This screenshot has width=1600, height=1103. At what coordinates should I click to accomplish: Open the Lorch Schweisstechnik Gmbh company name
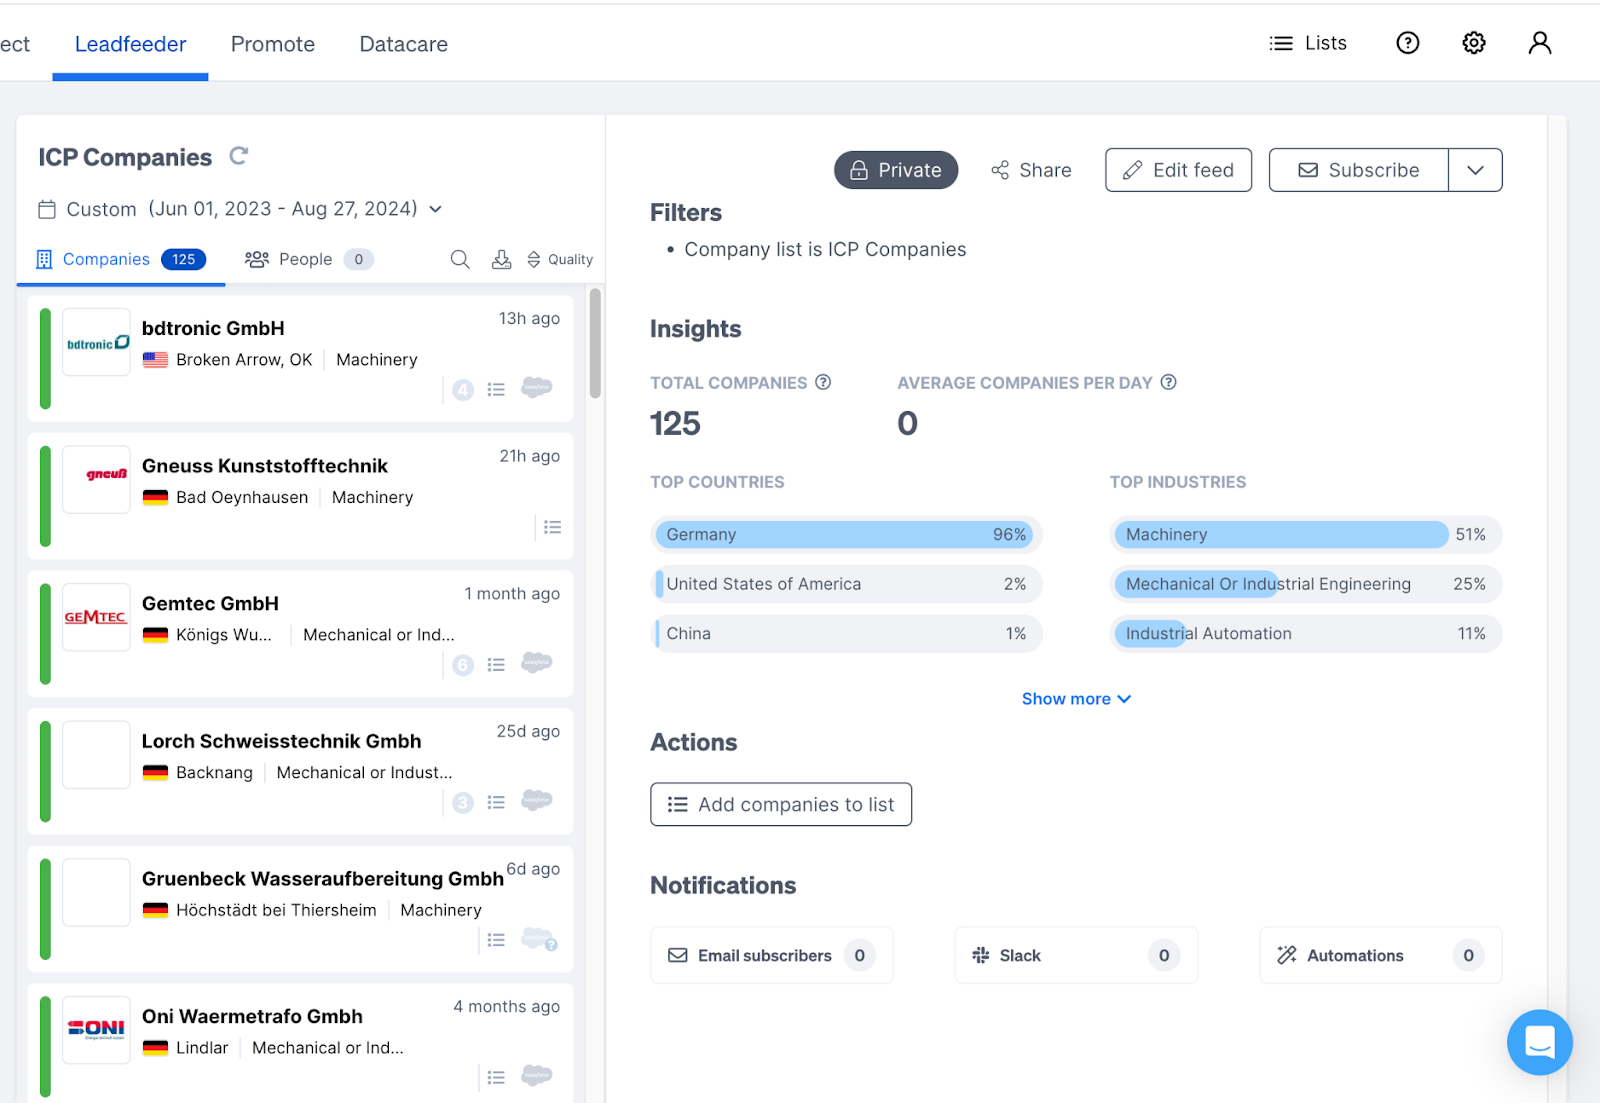tap(281, 741)
